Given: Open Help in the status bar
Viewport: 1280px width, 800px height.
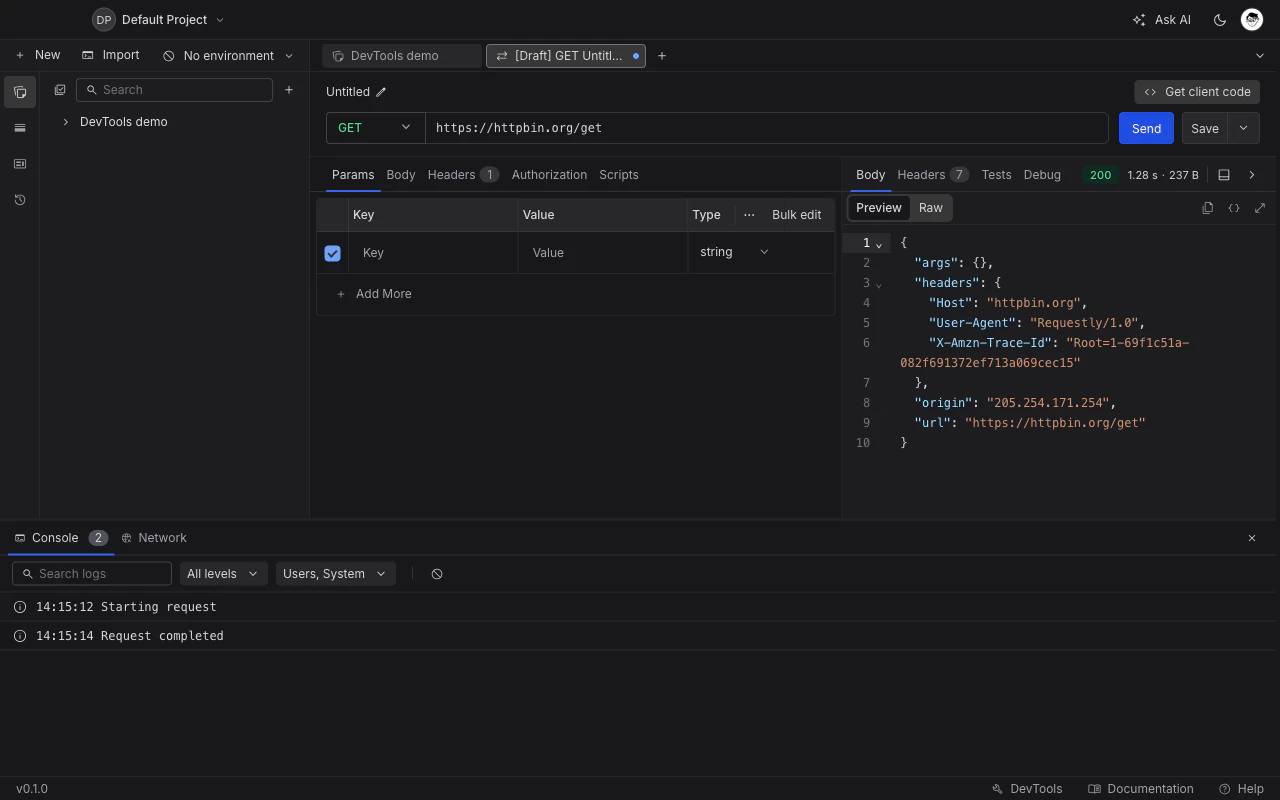Looking at the screenshot, I should tap(1242, 789).
